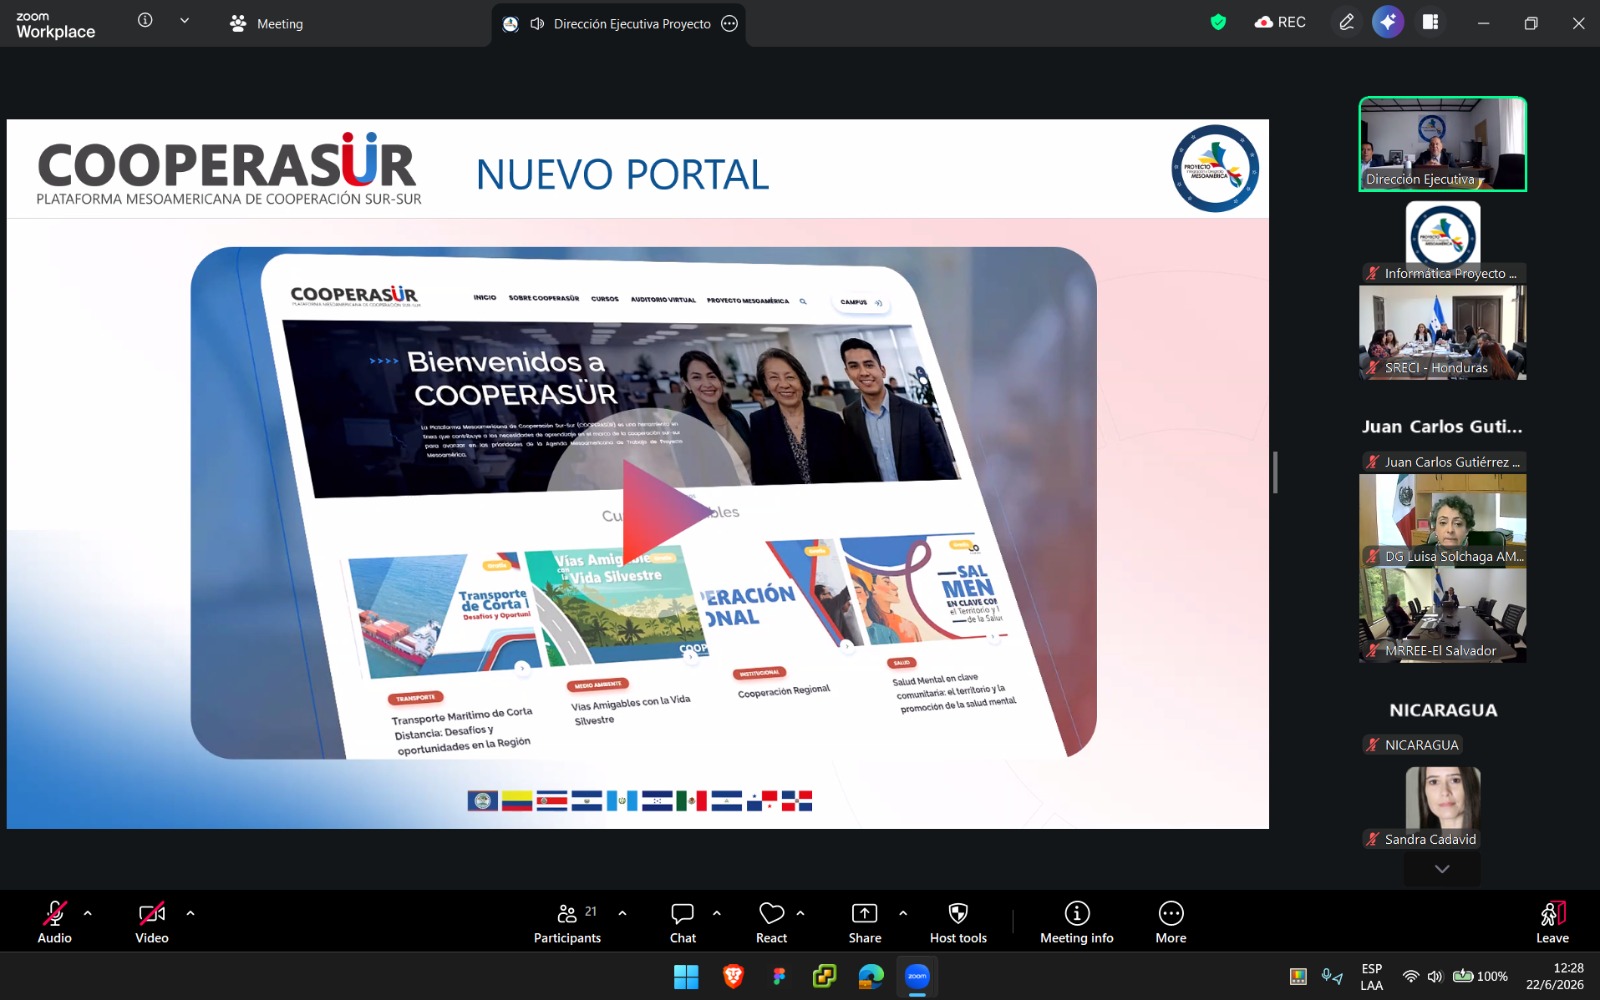Click Cooperación Regional course title
The height and width of the screenshot is (1000, 1600).
[x=784, y=691]
